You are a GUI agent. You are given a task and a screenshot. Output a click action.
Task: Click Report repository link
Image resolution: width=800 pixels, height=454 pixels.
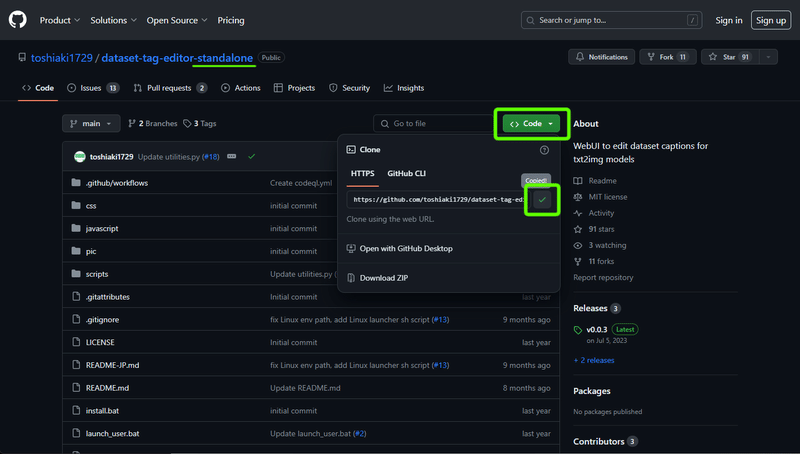tap(603, 278)
